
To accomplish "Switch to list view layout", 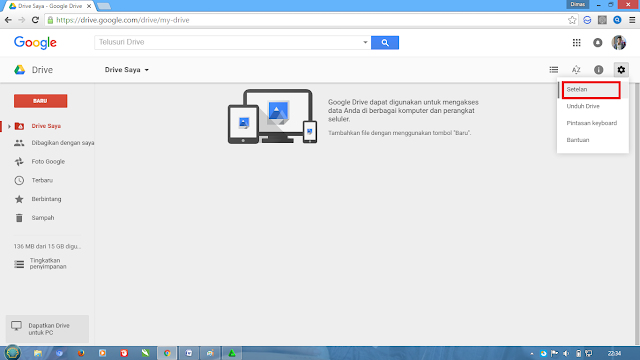I will click(x=553, y=70).
